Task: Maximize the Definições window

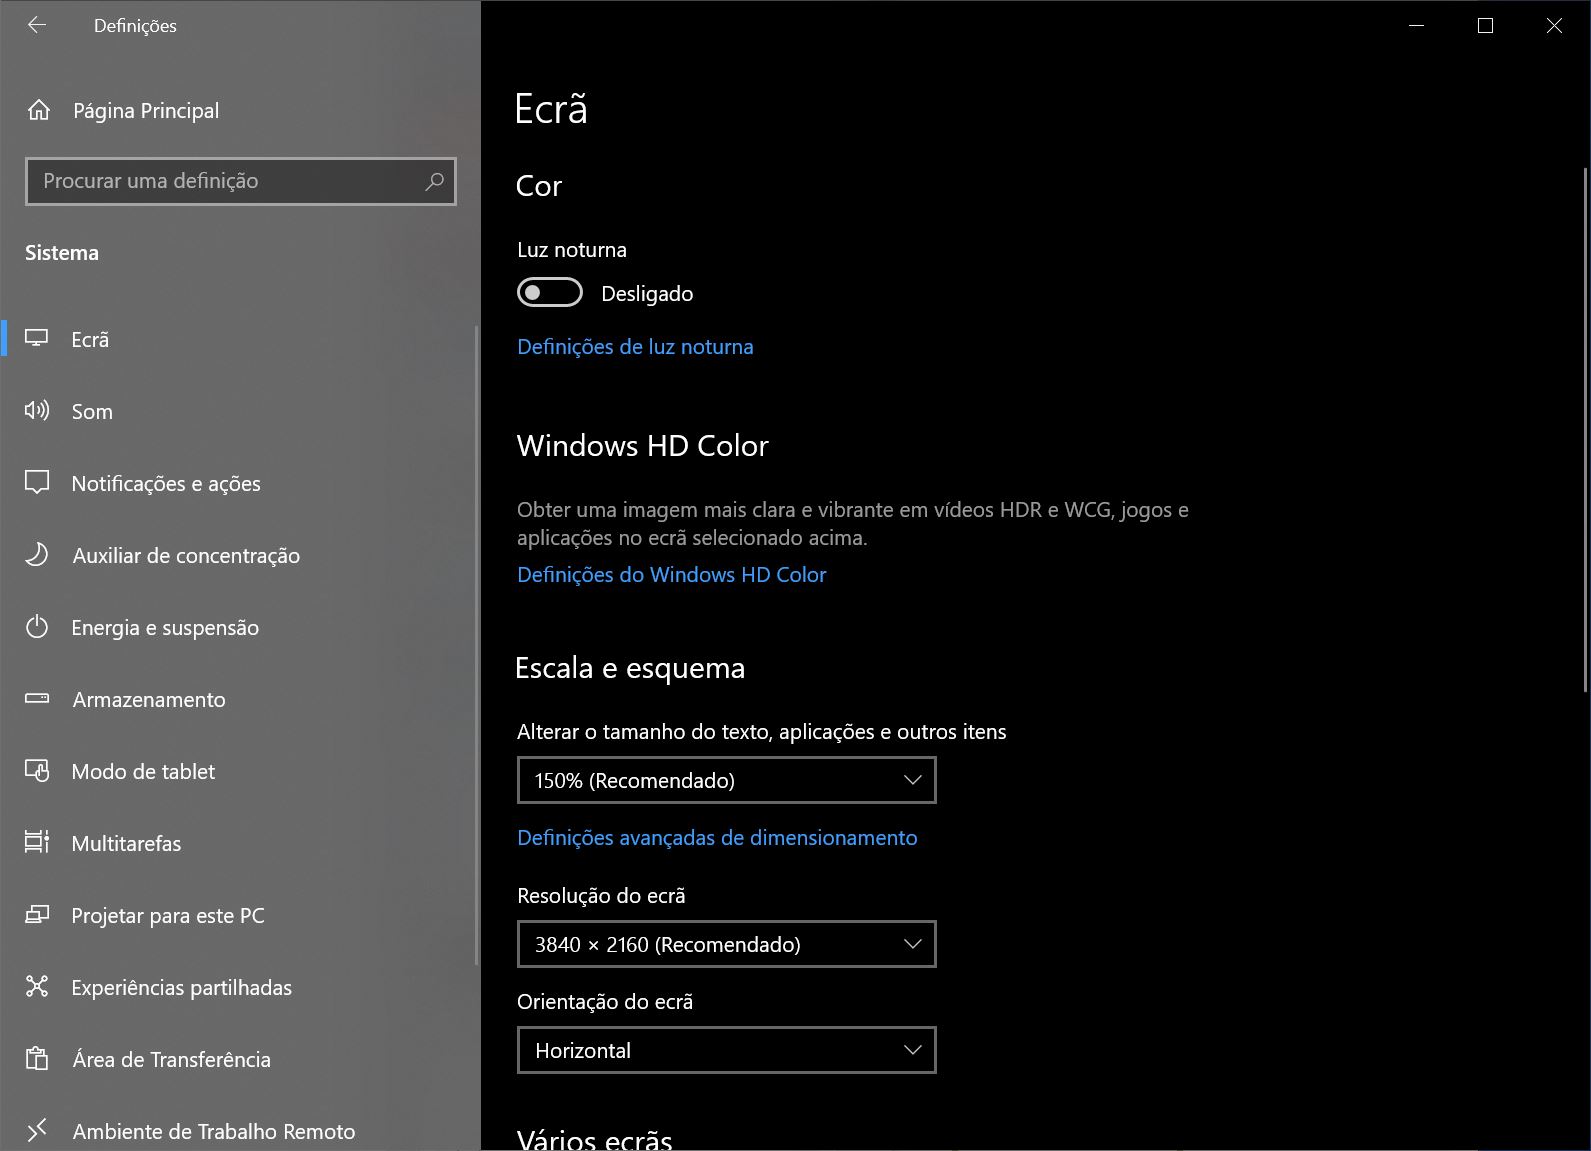Action: 1485,26
